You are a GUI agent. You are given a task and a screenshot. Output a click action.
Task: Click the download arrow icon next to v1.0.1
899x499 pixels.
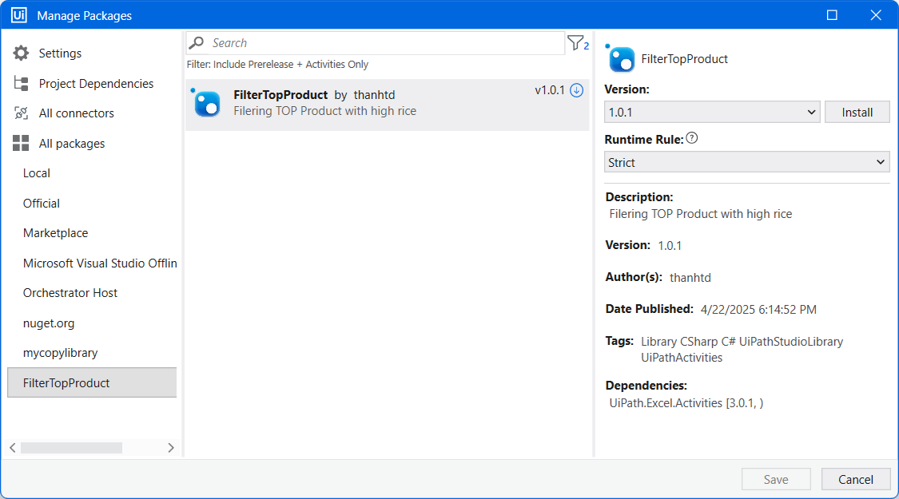click(x=577, y=91)
